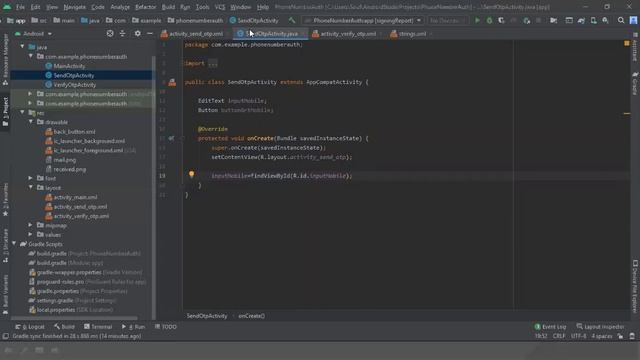Viewport: 640px width, 360px height.
Task: Click the override gutter icon beside onCreate
Action: pos(171,138)
